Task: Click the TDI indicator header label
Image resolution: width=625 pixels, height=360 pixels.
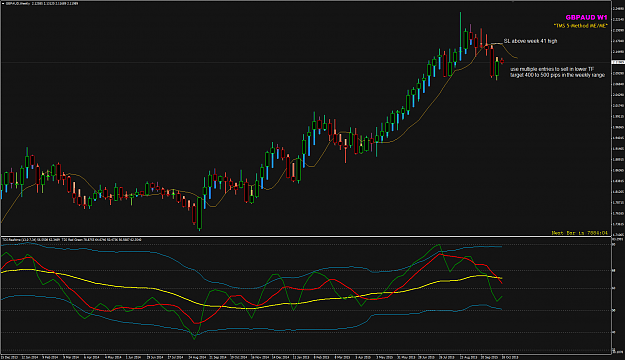Action: [72, 240]
